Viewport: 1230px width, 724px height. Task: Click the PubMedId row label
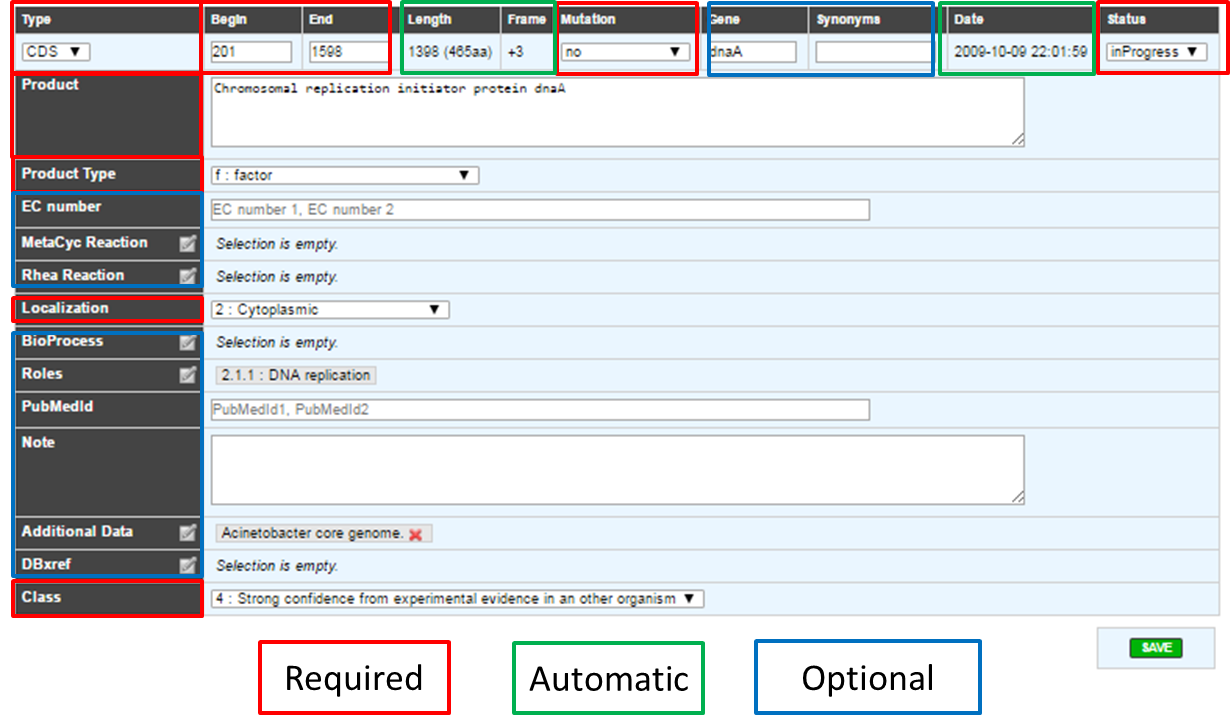pyautogui.click(x=57, y=407)
